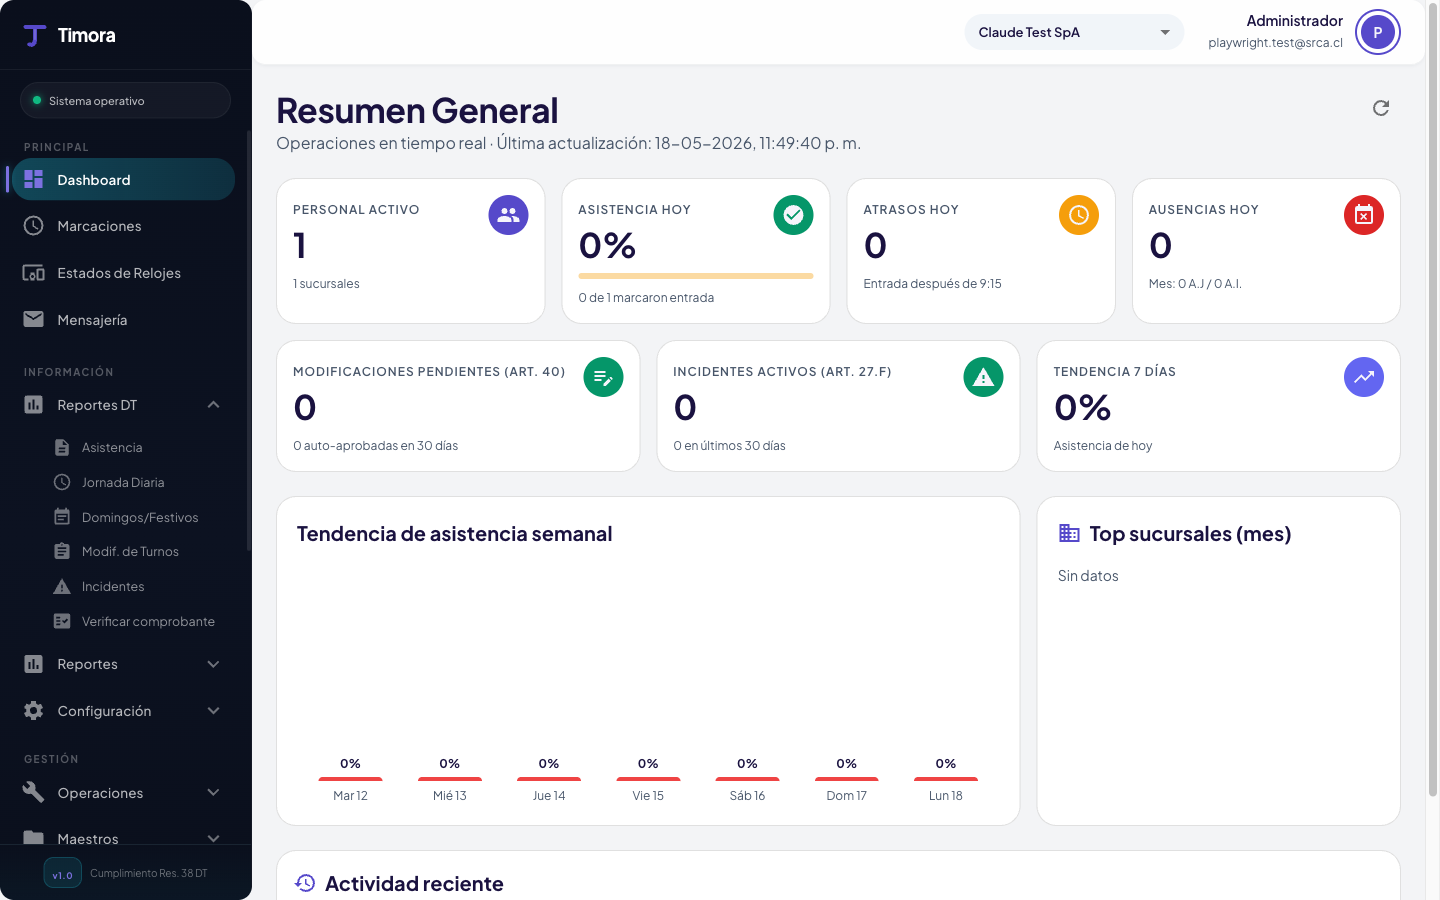Click the Domingos/Festivos calendar icon

(62, 517)
